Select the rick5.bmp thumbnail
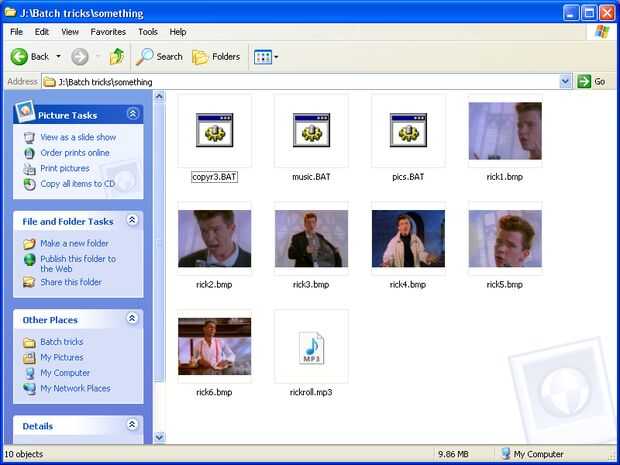 tap(505, 238)
